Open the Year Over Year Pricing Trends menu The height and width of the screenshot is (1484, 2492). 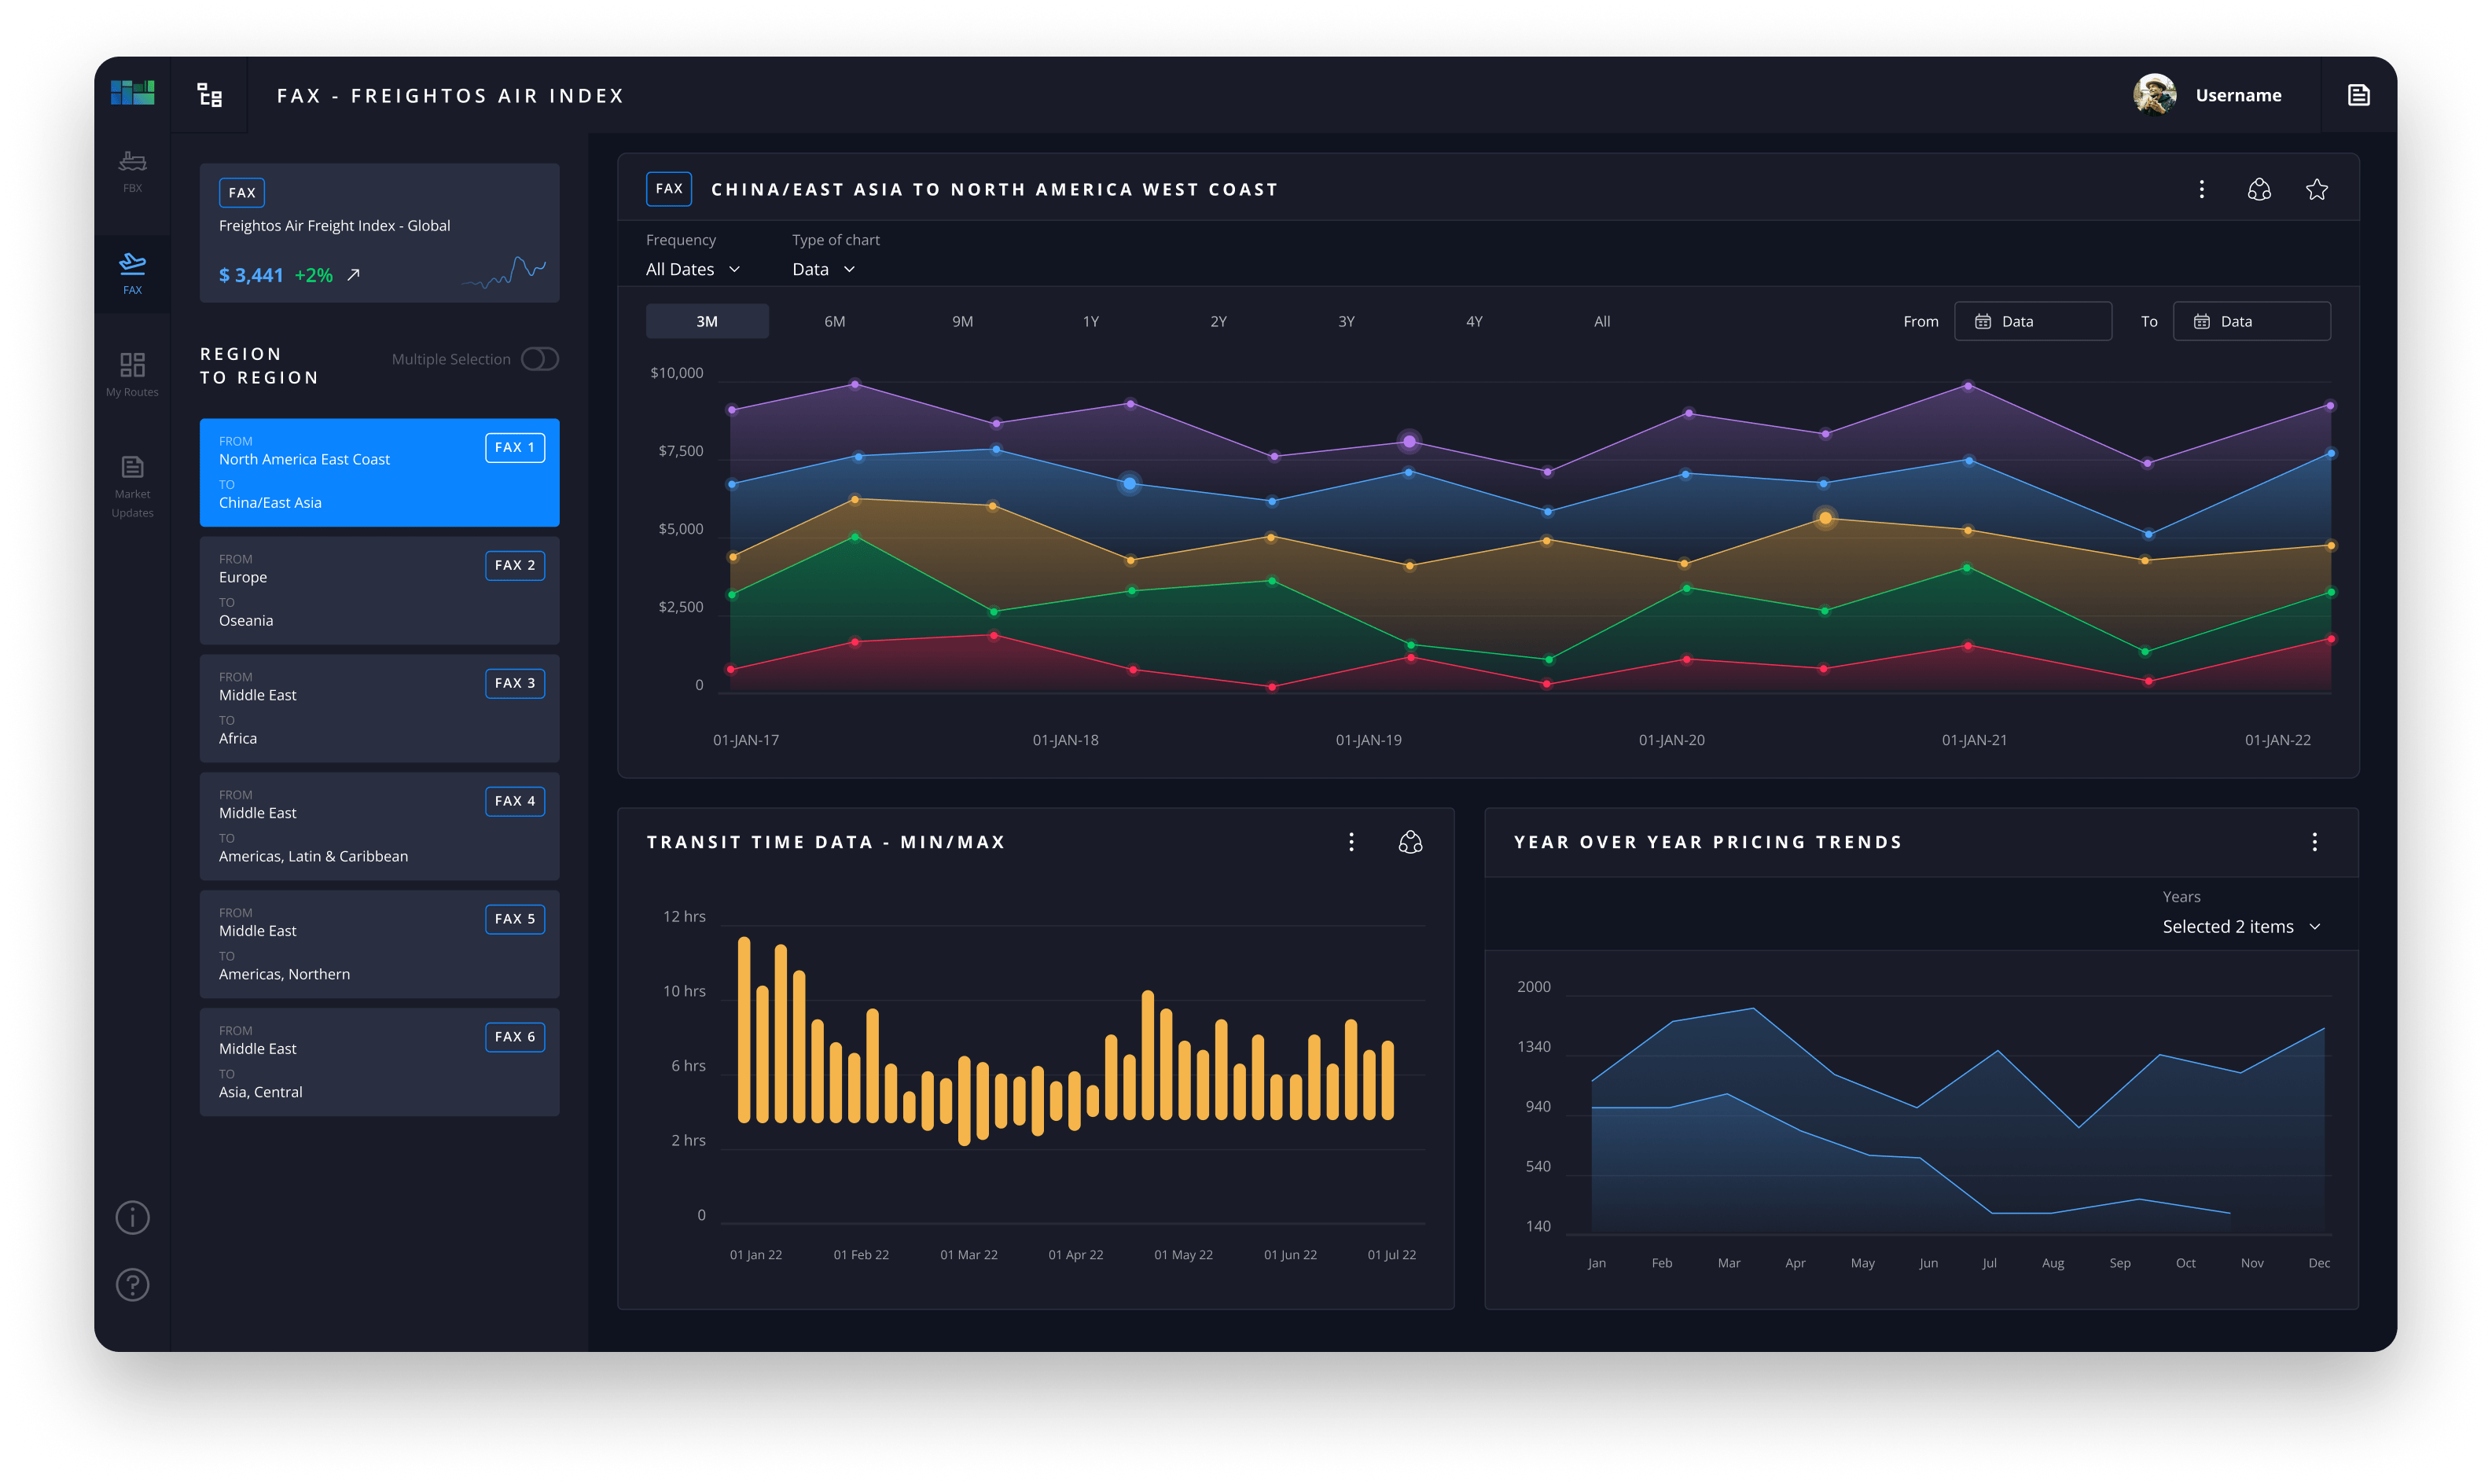(x=2315, y=842)
